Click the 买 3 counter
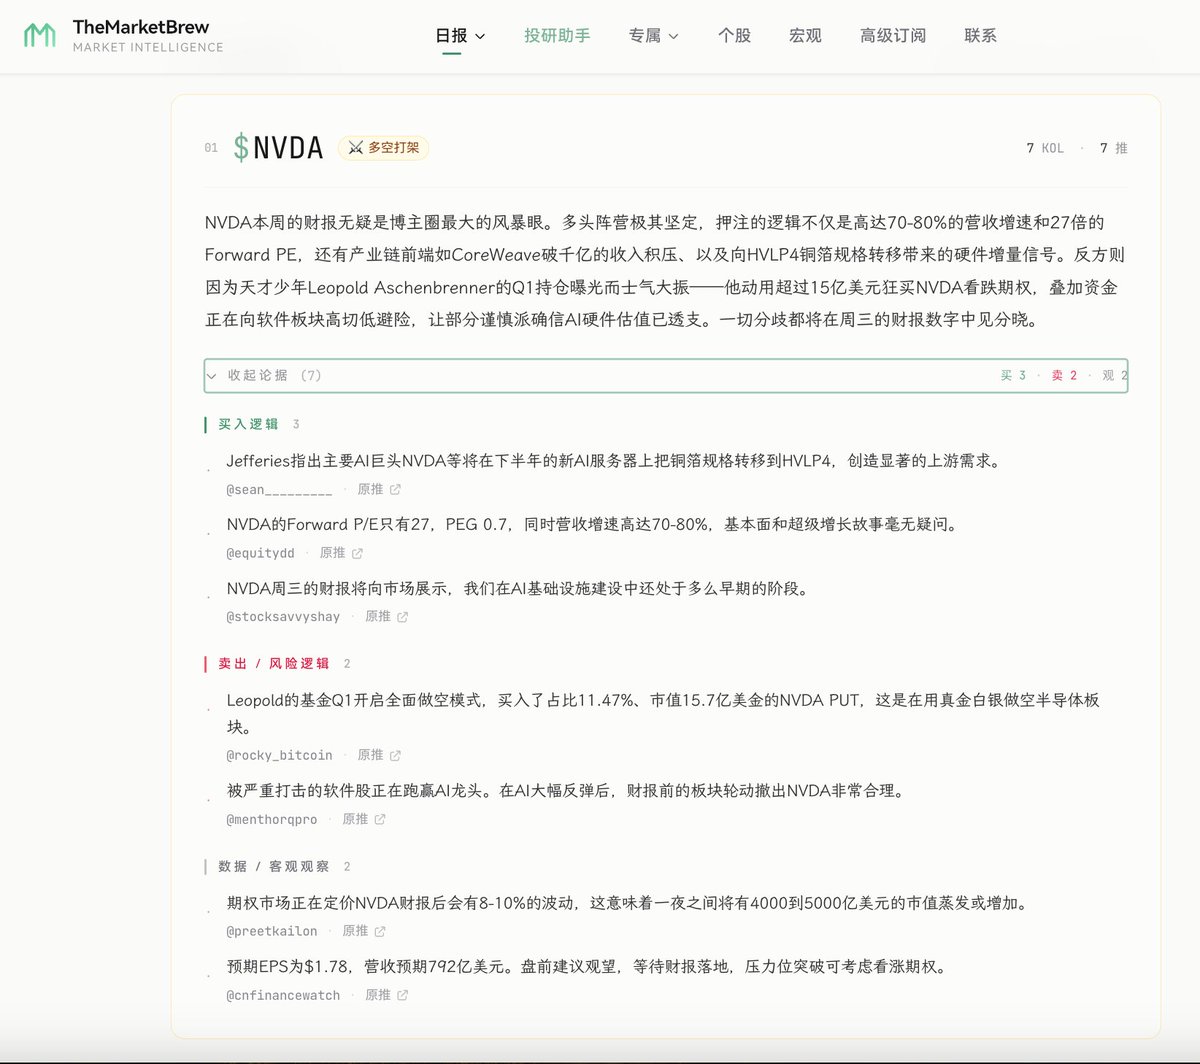 (x=1013, y=375)
